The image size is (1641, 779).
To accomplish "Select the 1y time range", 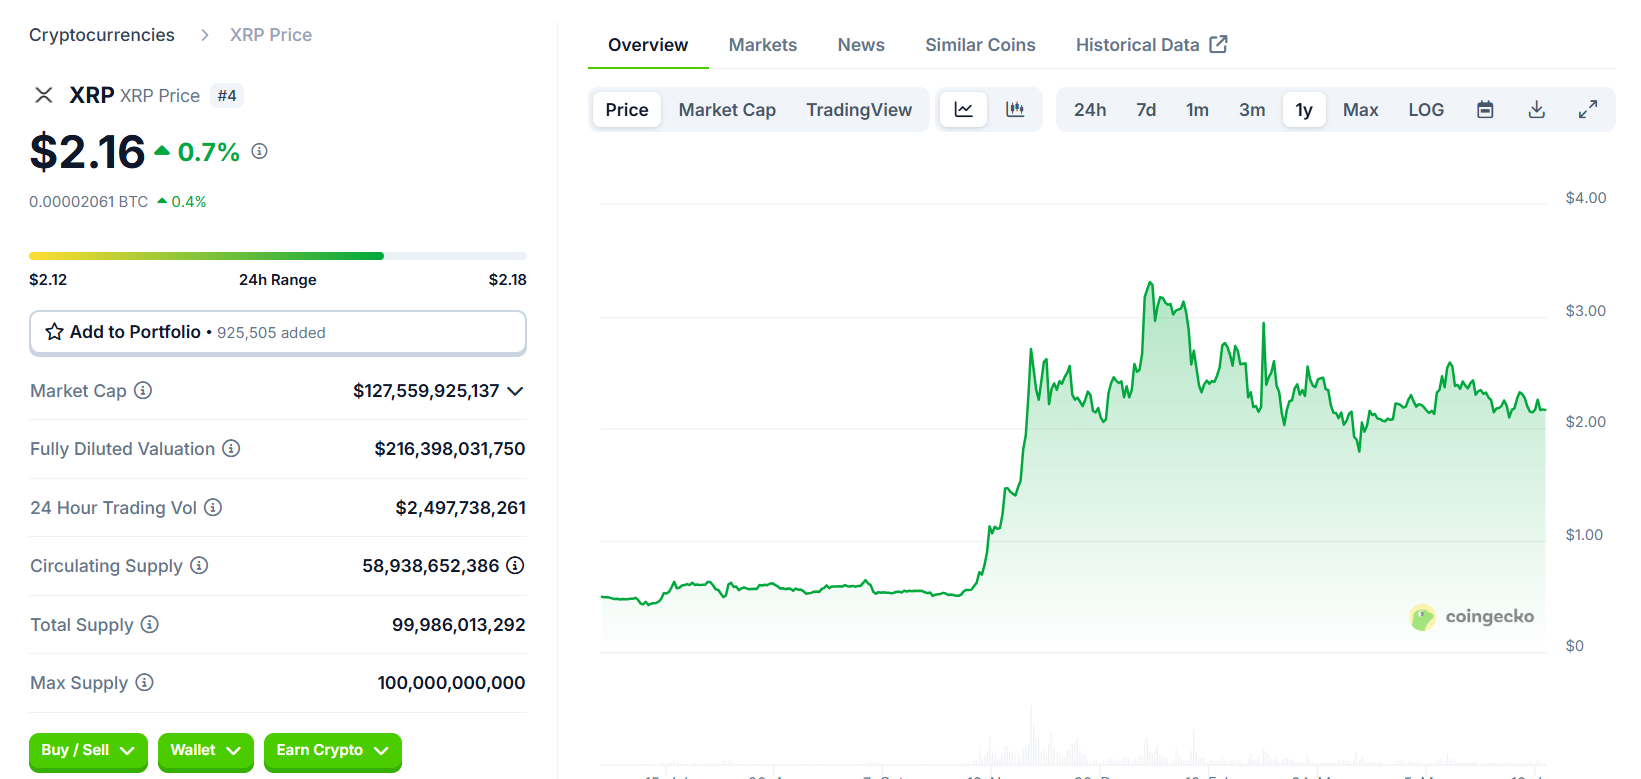I will 1304,110.
